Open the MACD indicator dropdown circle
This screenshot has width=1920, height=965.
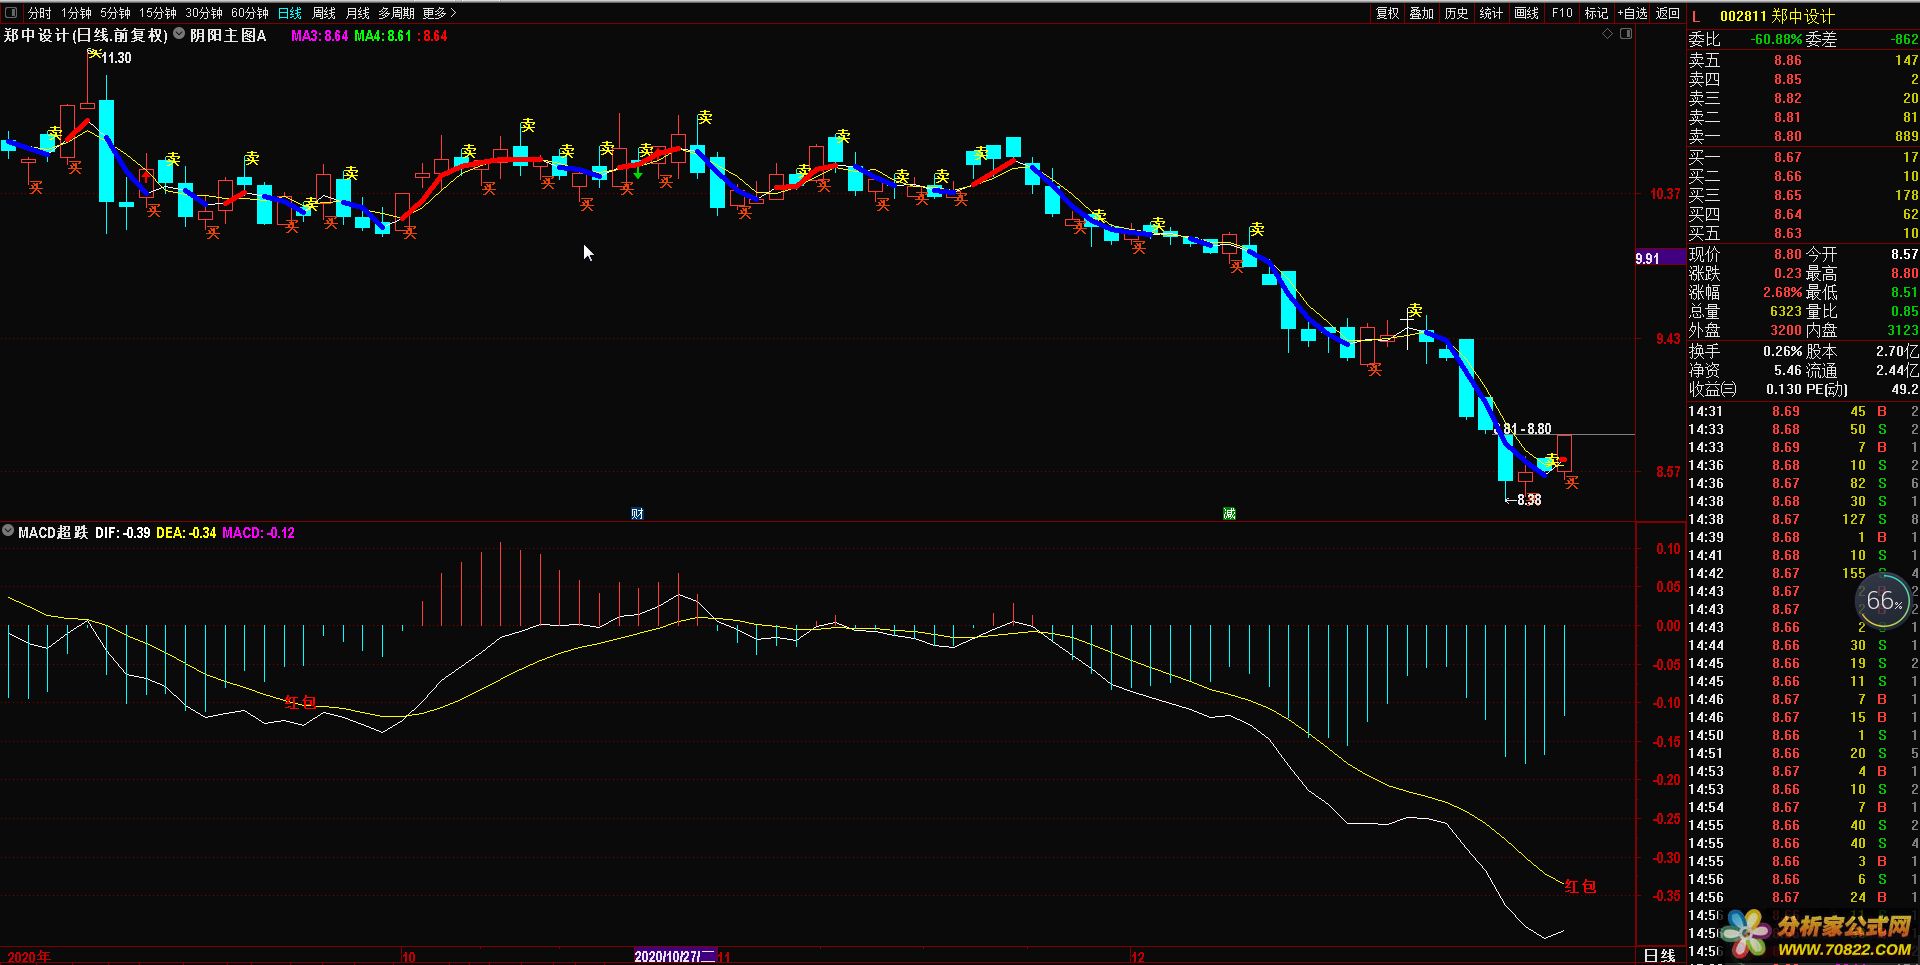(x=8, y=532)
